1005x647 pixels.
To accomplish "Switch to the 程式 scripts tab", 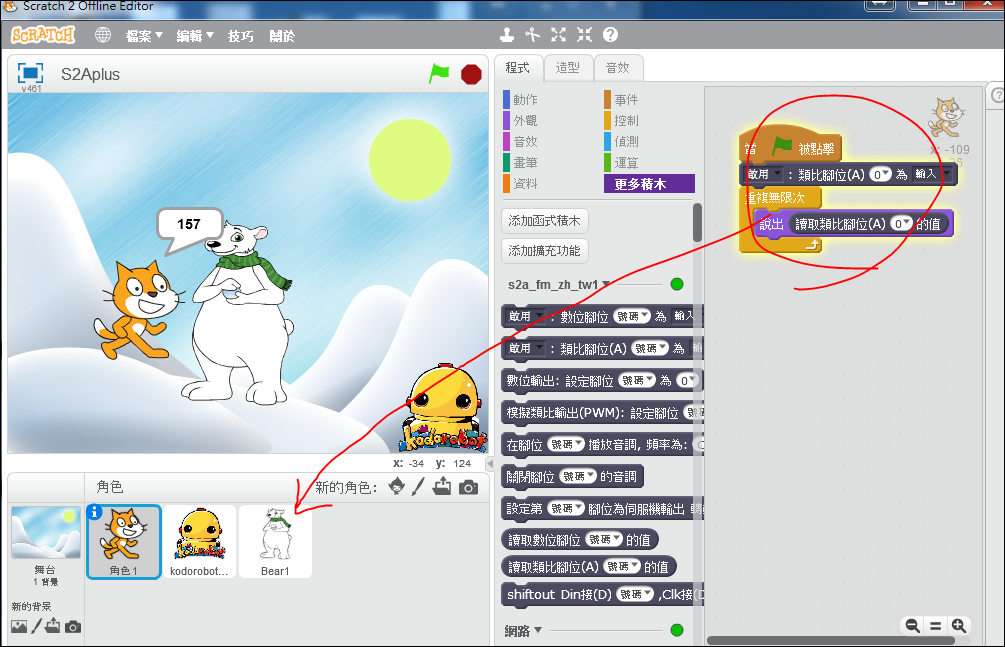I will click(518, 67).
